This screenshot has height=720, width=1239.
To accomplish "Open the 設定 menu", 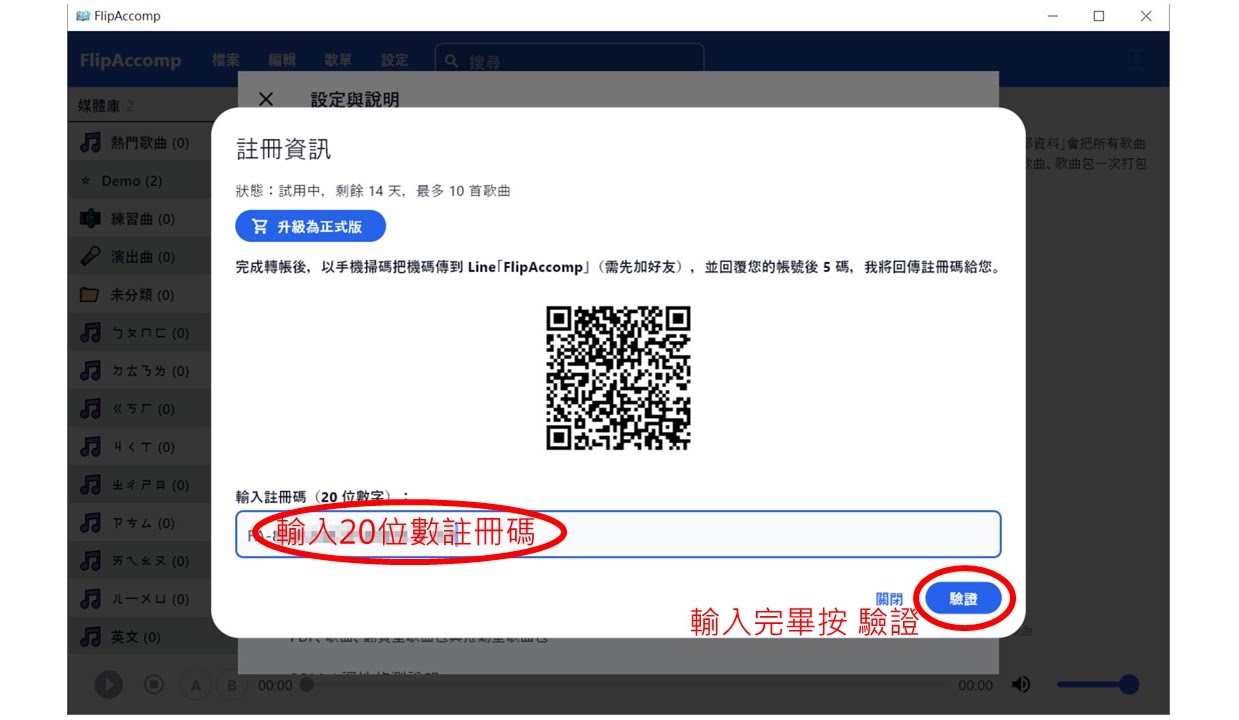I will coord(394,60).
